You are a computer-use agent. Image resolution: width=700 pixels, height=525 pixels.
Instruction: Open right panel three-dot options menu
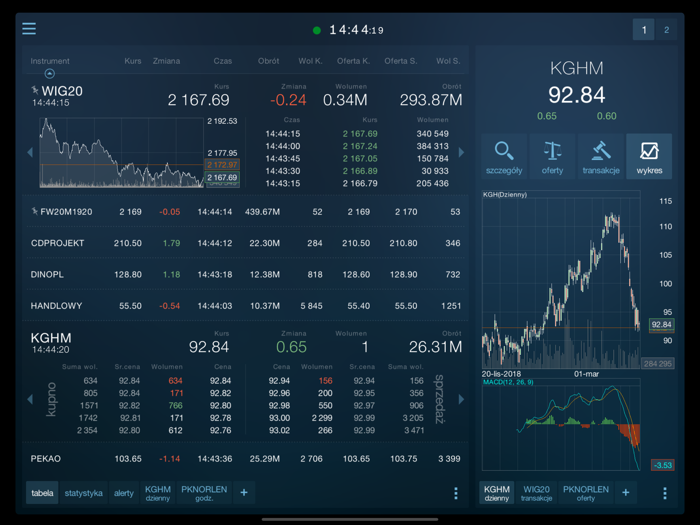click(x=664, y=493)
